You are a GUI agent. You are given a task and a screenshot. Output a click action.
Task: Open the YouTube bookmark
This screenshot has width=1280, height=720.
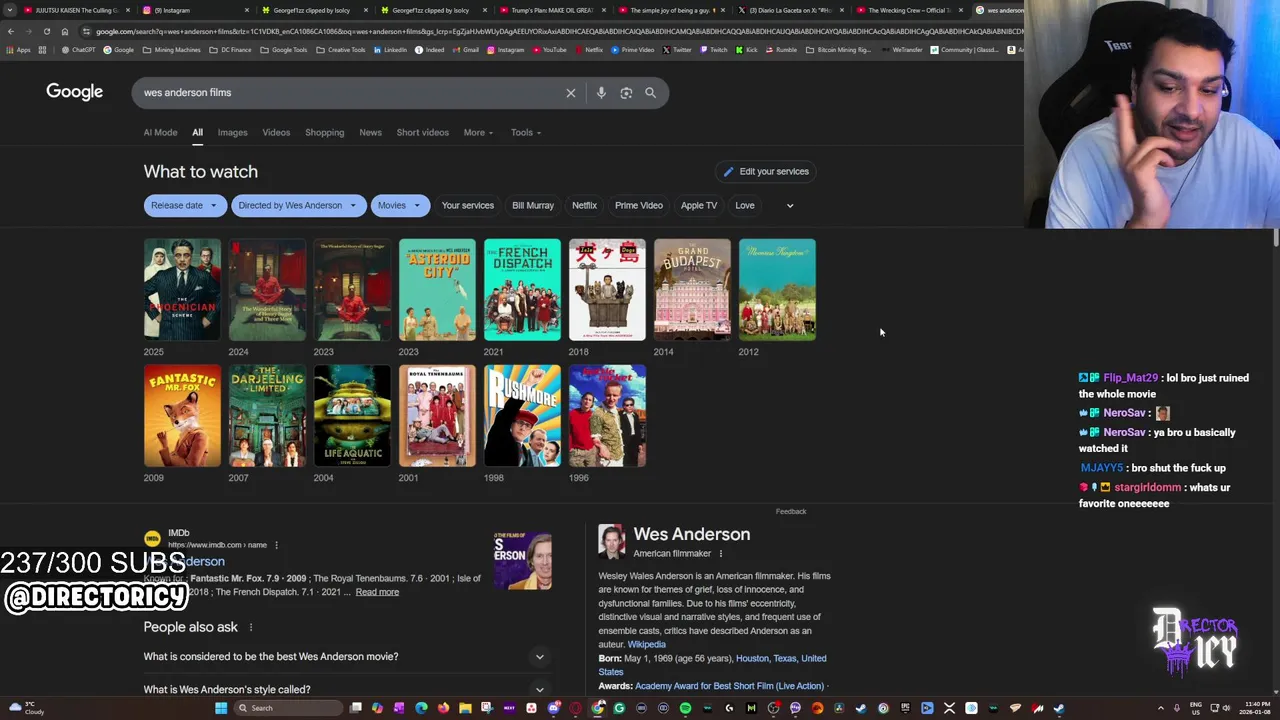coord(549,50)
